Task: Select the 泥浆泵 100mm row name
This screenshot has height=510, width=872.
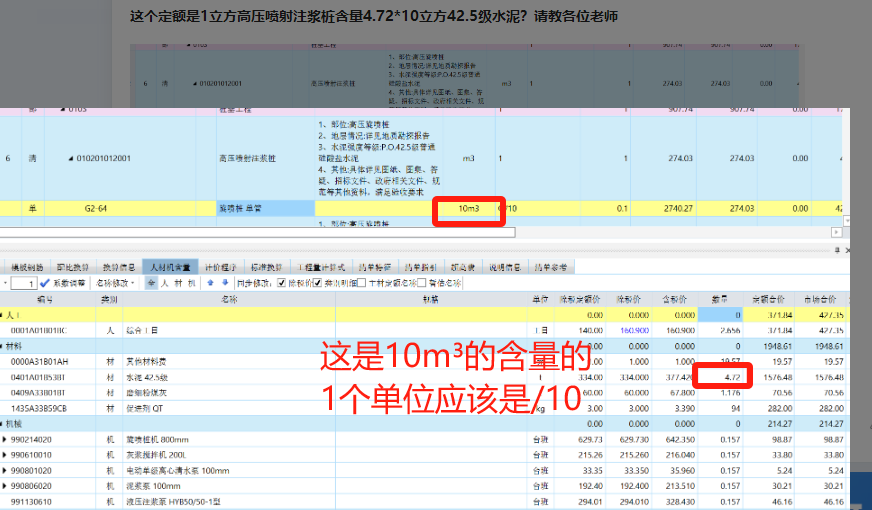Action: (153, 486)
